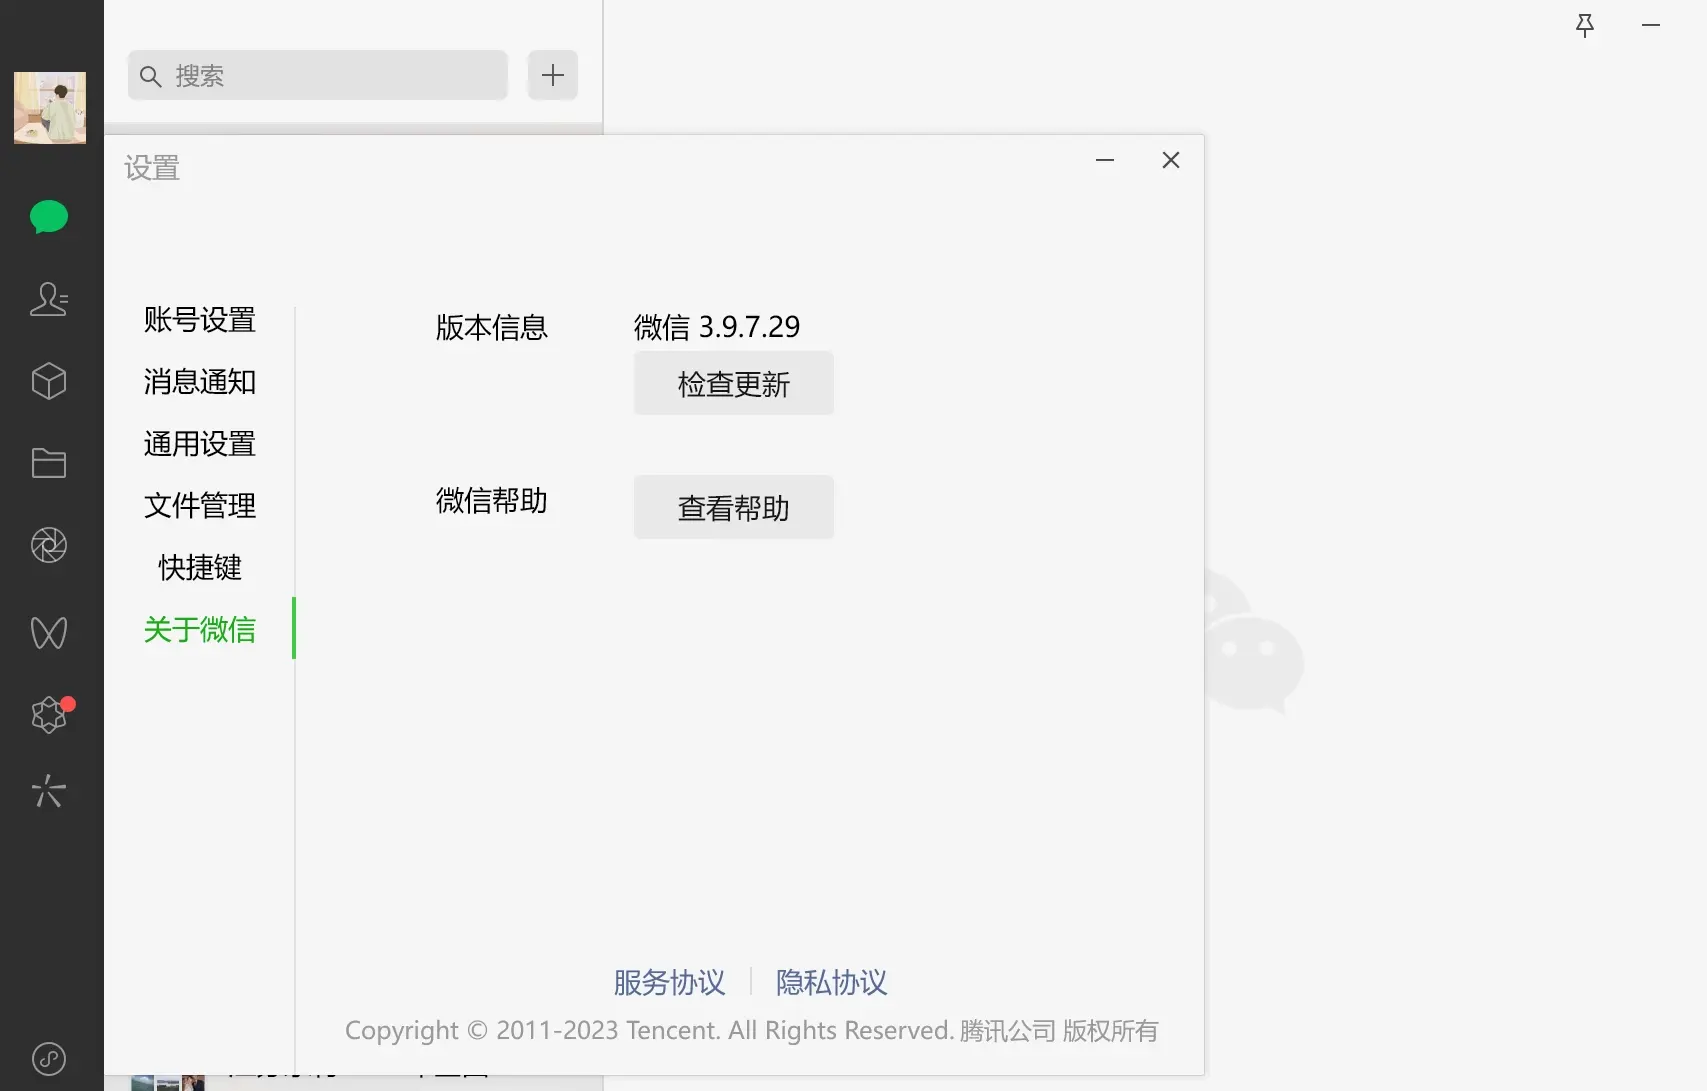Go to the 文件管理 tab
Screen dimensions: 1707x1091
pyautogui.click(x=200, y=506)
